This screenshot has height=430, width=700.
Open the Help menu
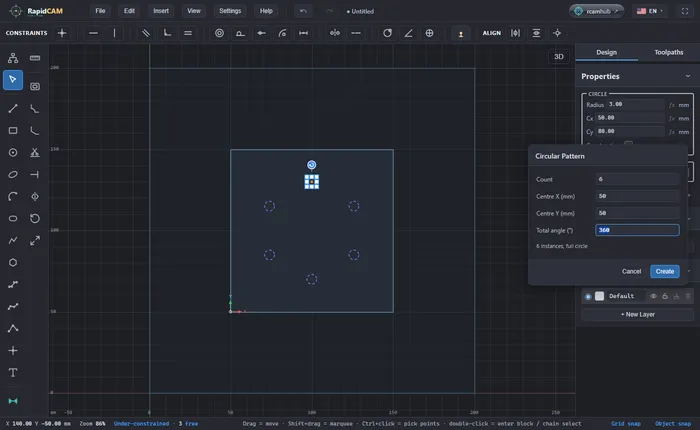[x=266, y=11]
